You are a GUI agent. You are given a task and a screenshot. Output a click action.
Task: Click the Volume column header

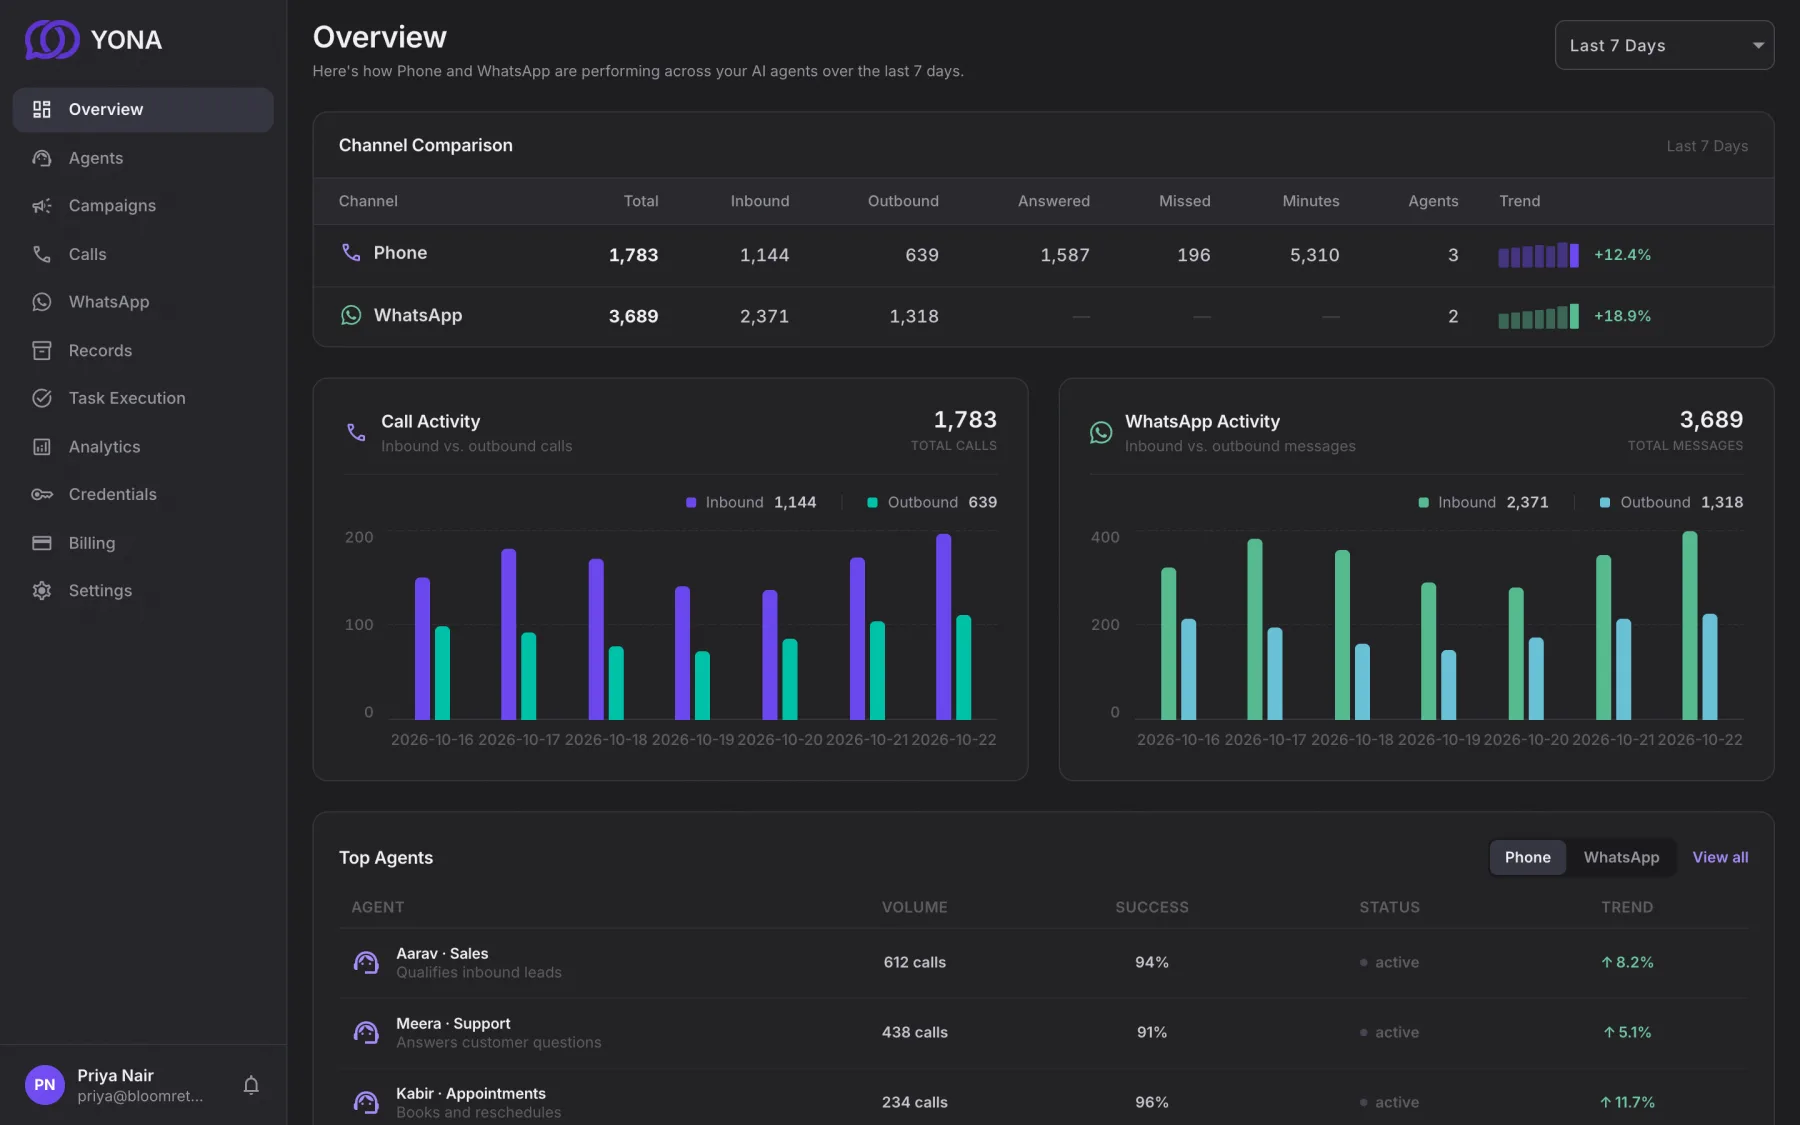click(x=914, y=907)
